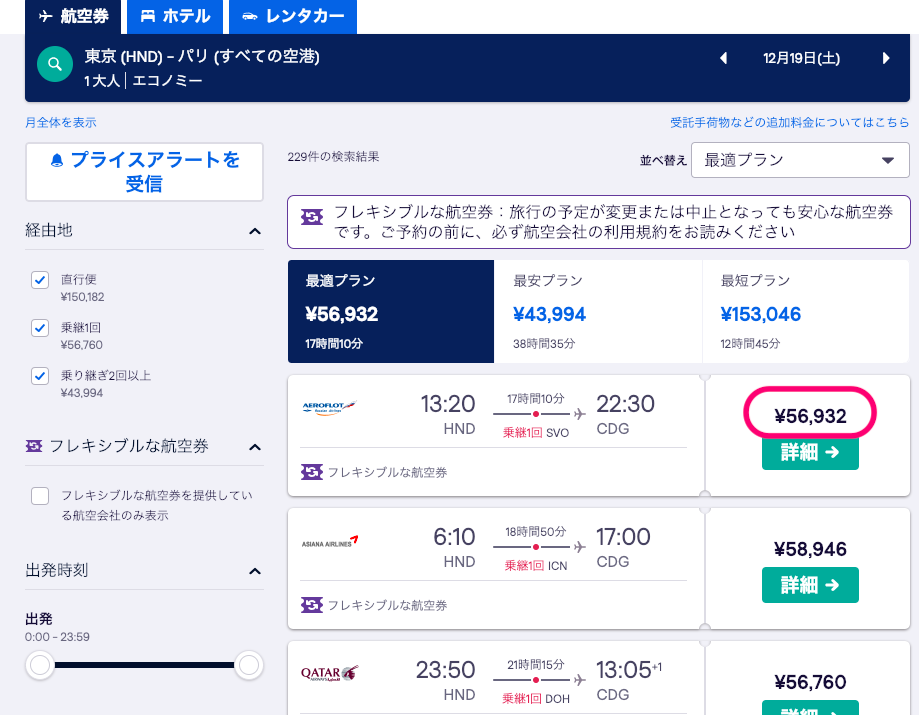Click the 6:10 departure time
The image size is (919, 715).
coord(454,537)
